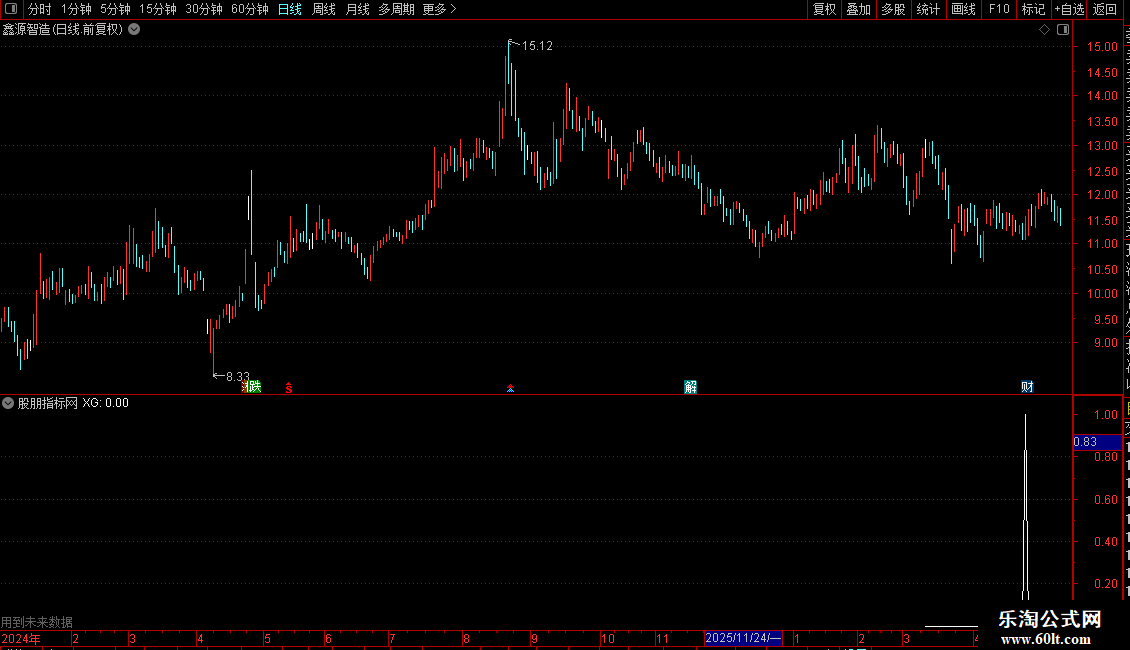
Task: Open the 股朋指标网 indicator dropdown
Action: (x=8, y=404)
